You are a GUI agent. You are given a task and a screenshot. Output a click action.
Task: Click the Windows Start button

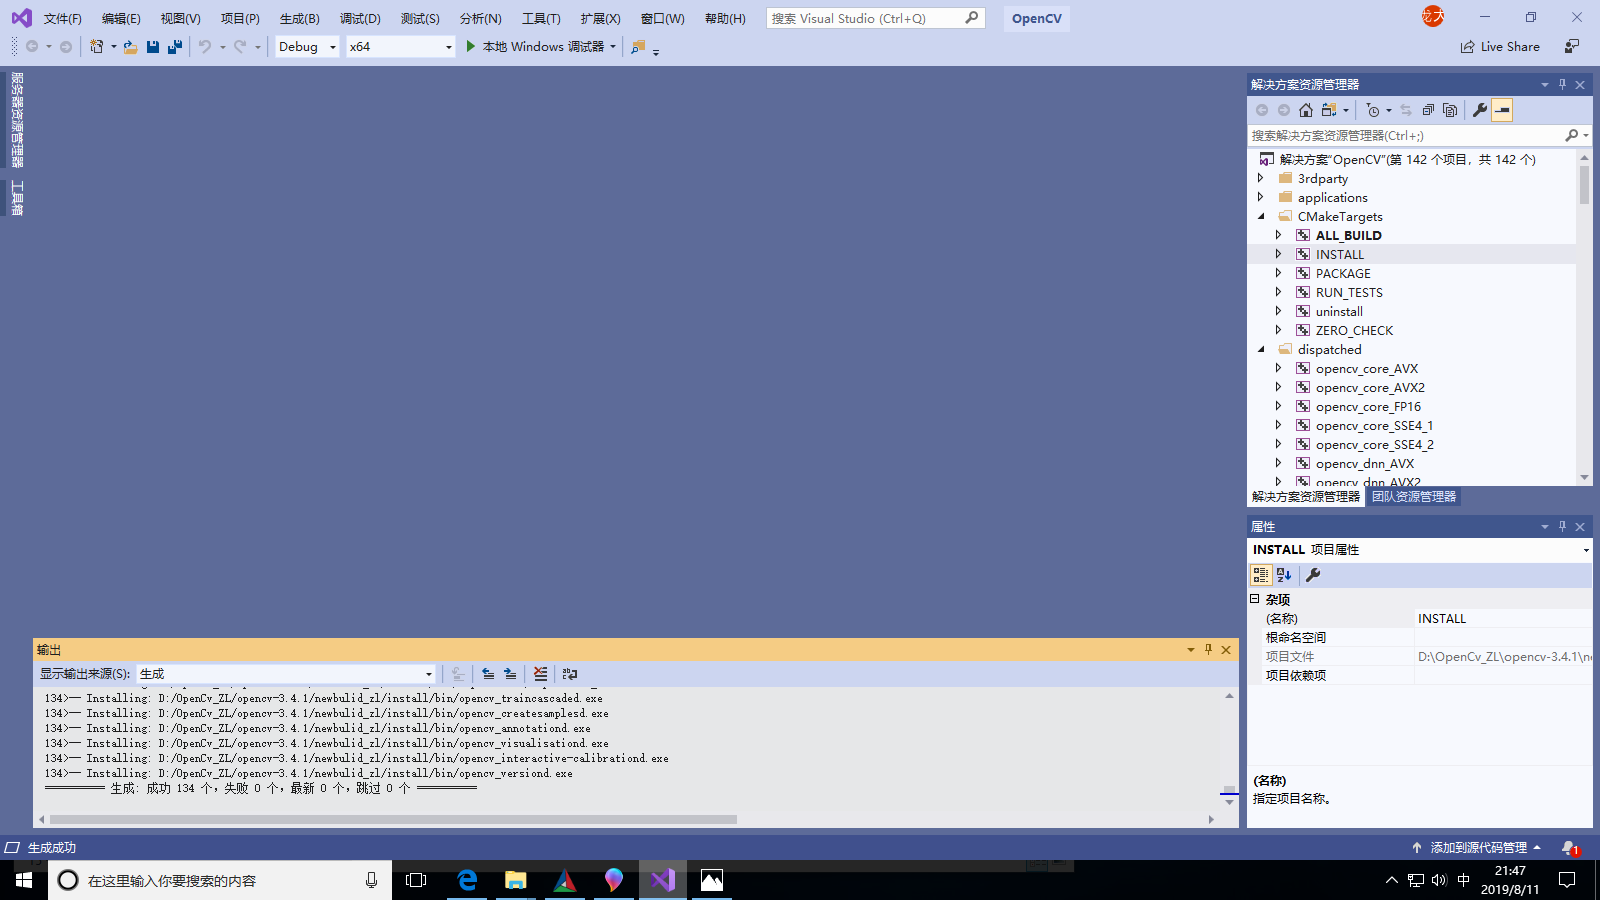pos(24,880)
